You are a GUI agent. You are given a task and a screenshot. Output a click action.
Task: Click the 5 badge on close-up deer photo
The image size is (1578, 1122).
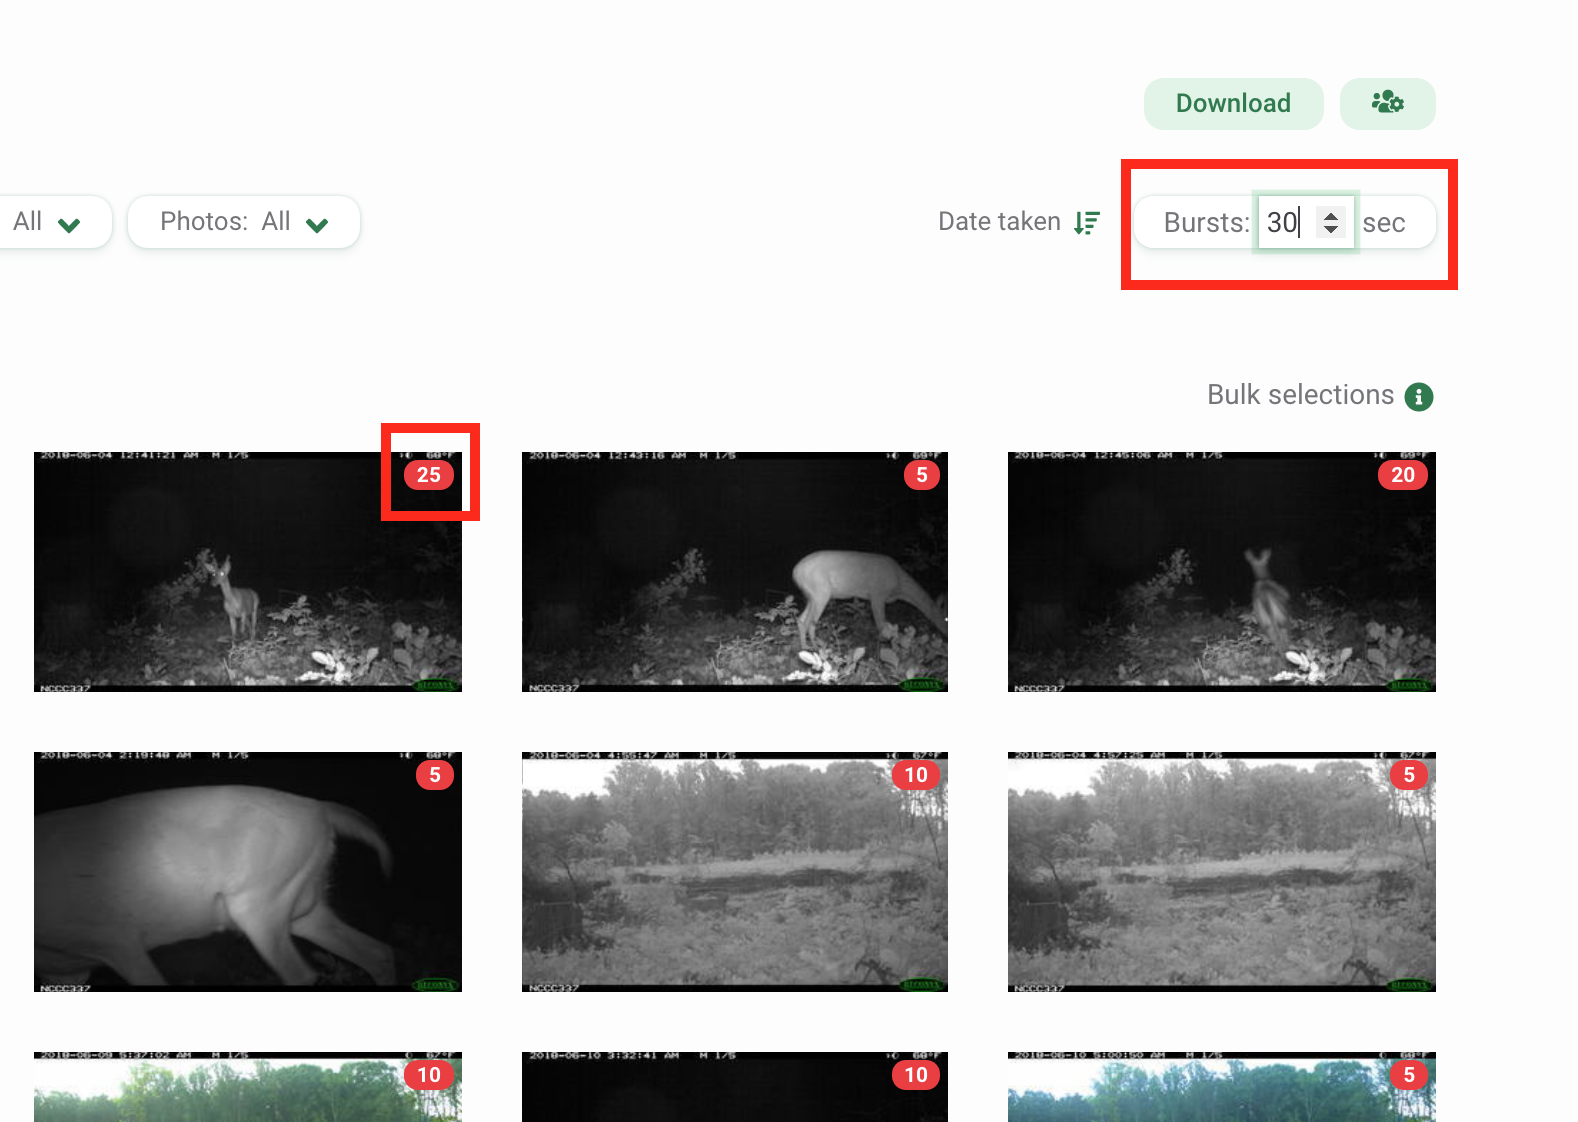(435, 775)
